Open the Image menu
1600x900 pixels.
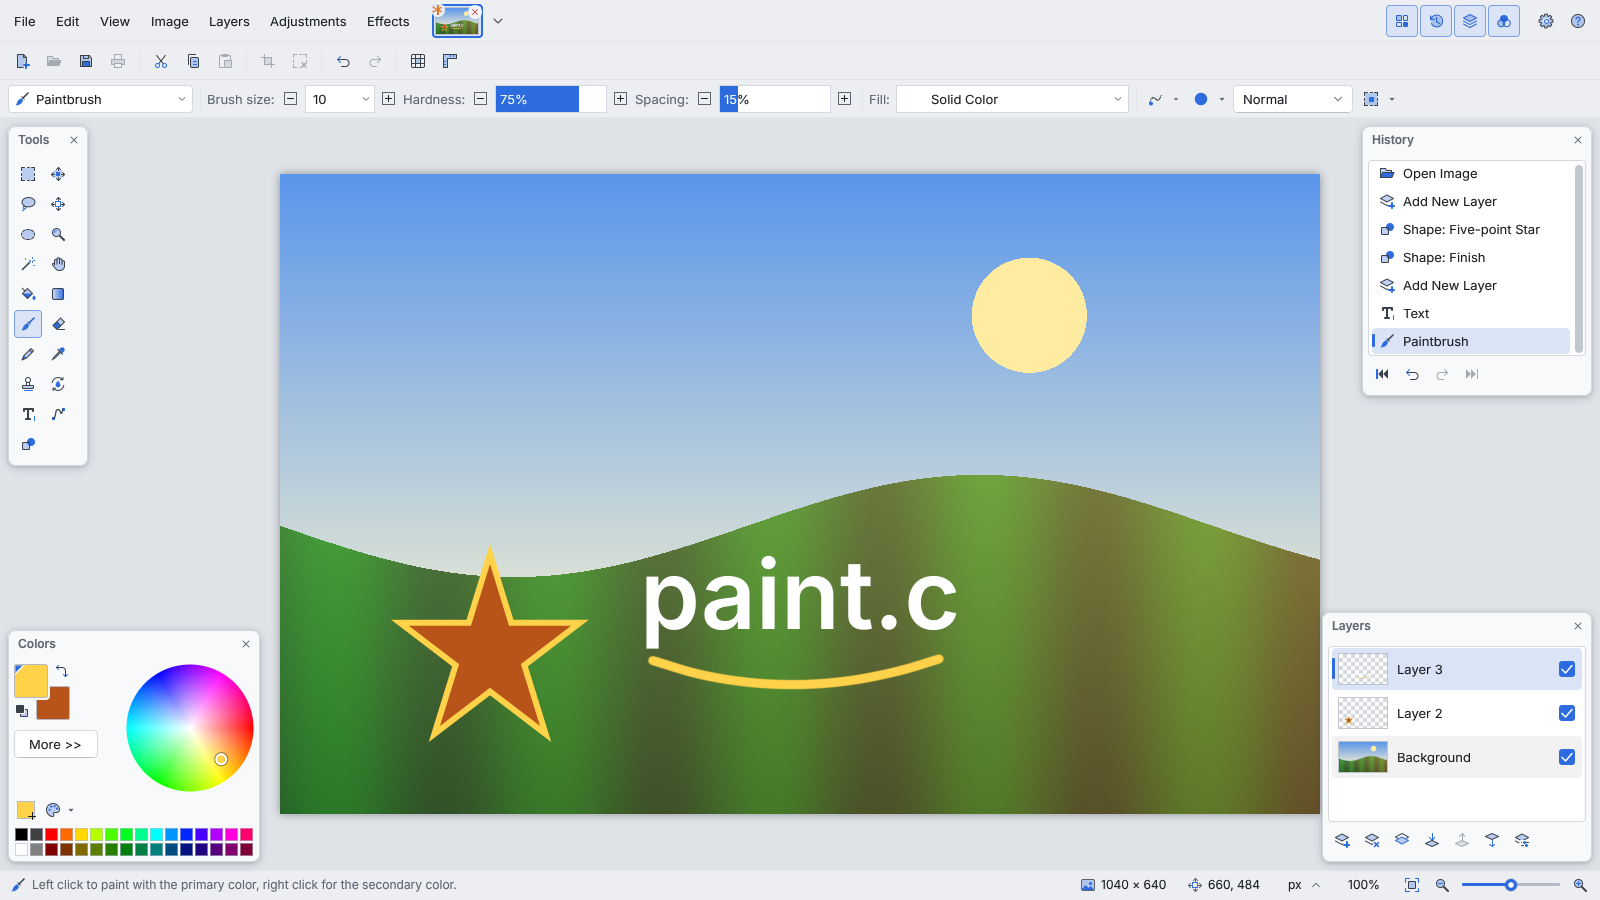click(x=169, y=21)
